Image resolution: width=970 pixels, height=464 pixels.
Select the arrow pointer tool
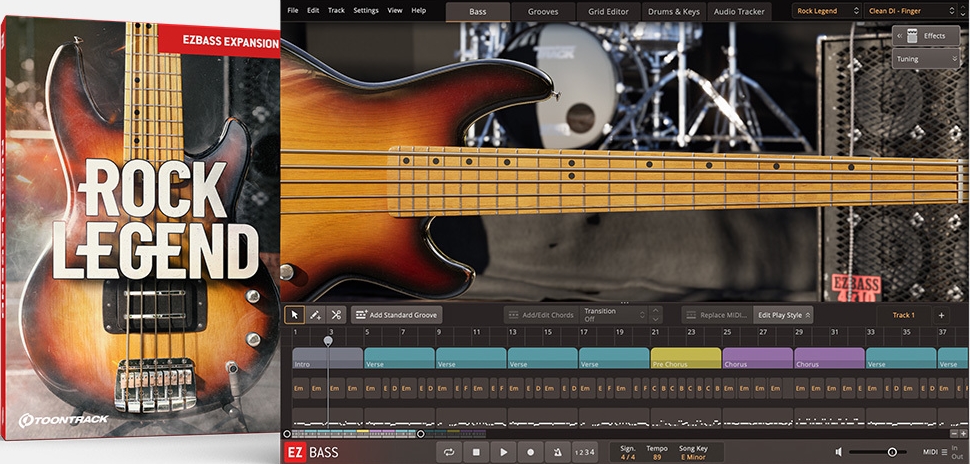coord(294,315)
